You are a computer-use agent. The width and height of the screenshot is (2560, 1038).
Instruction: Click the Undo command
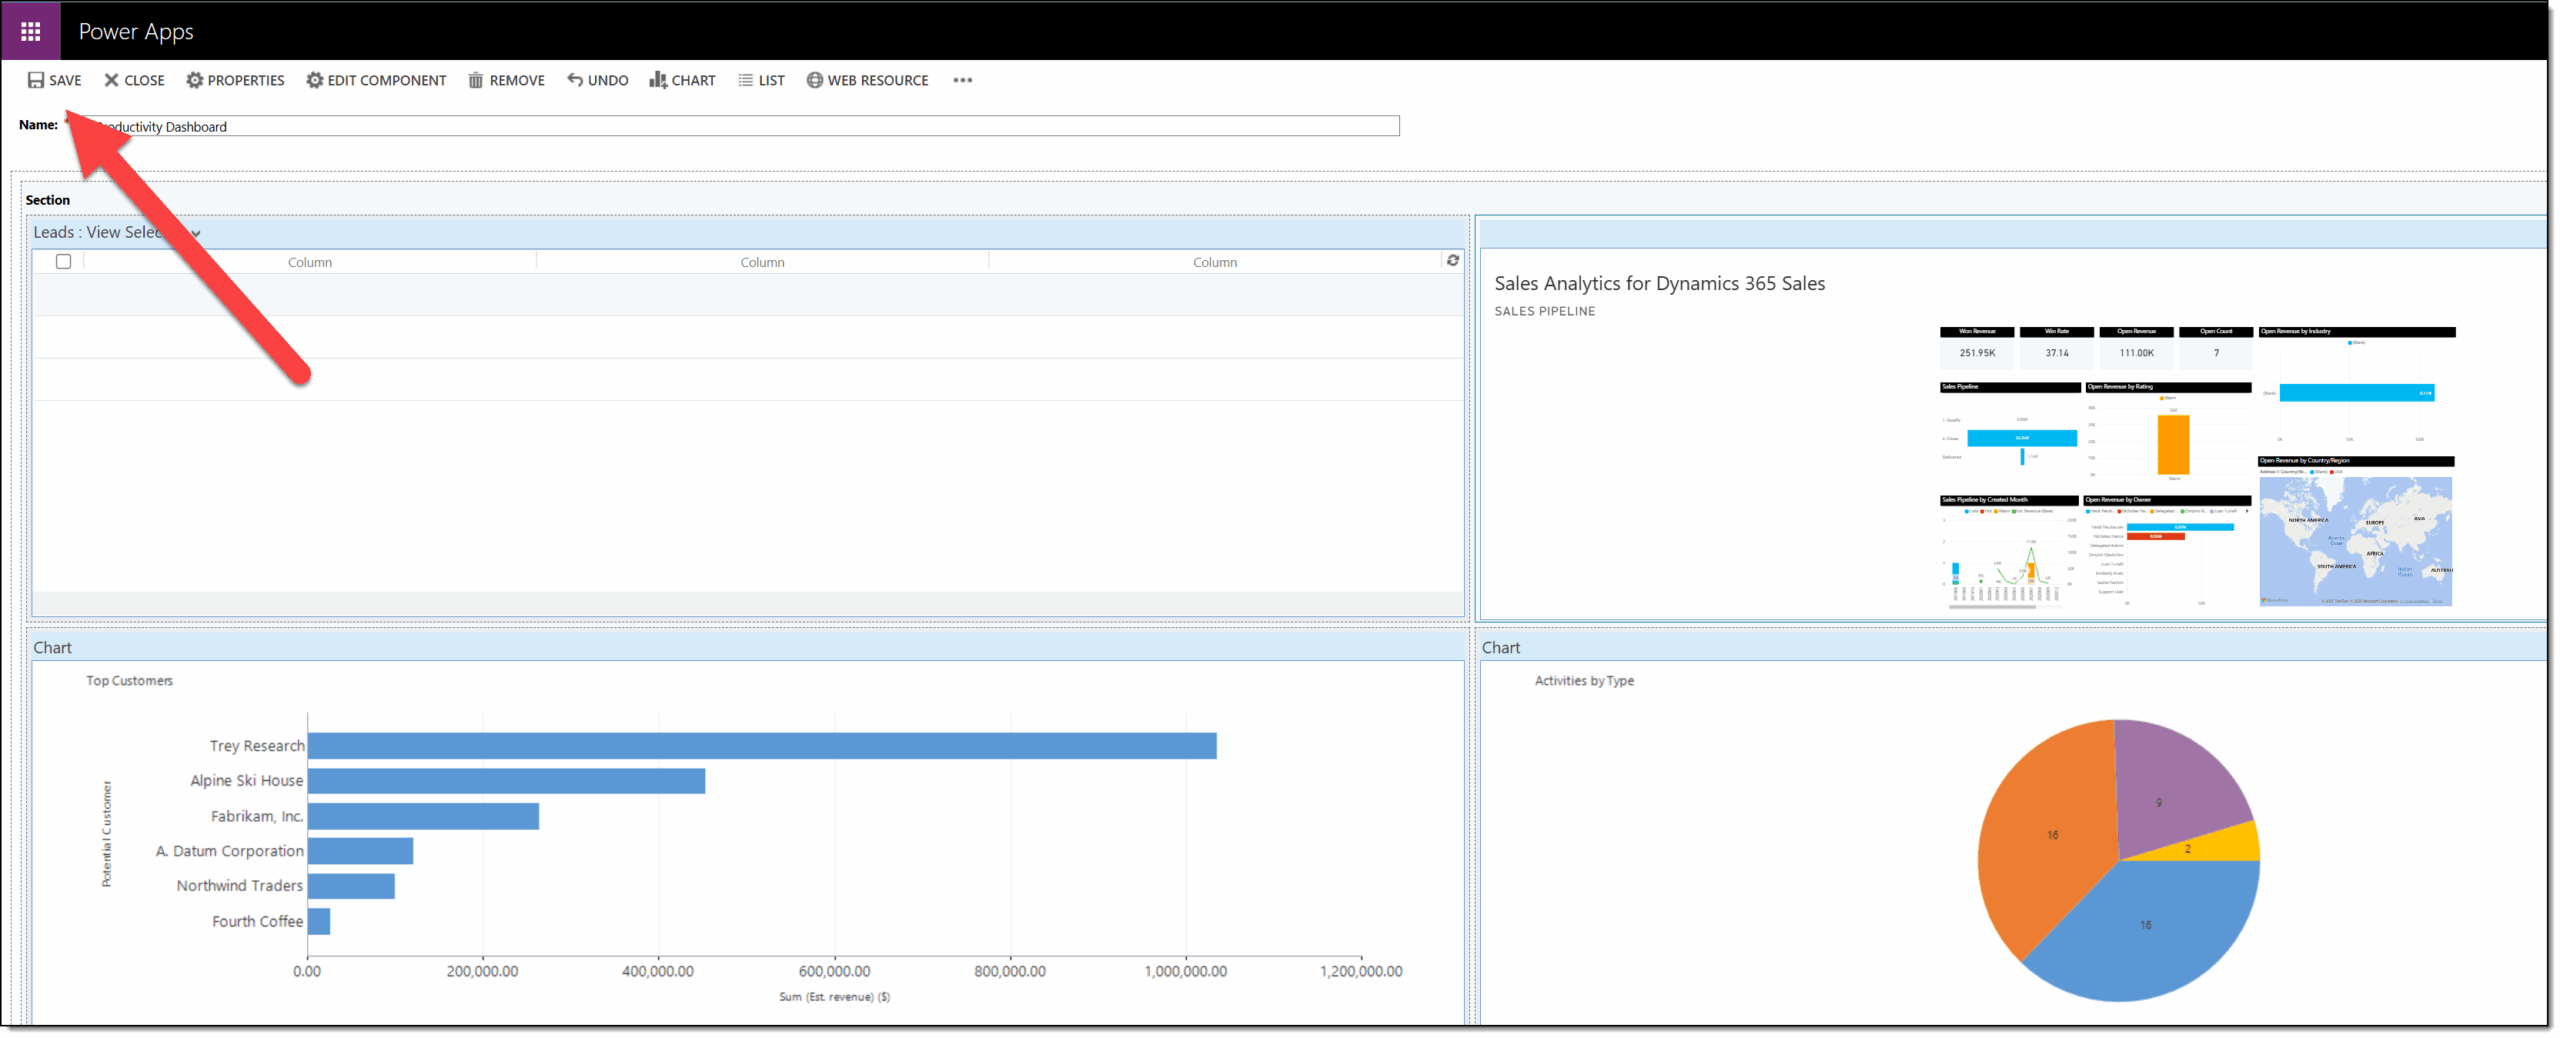[597, 80]
